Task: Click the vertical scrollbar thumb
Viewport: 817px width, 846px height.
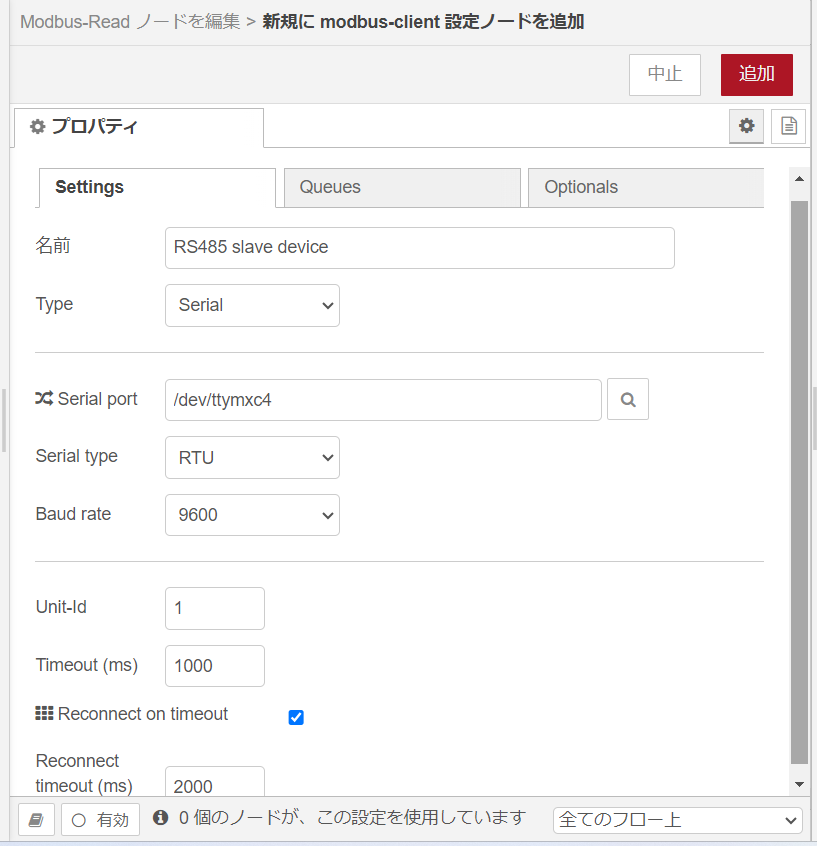Action: [x=799, y=482]
